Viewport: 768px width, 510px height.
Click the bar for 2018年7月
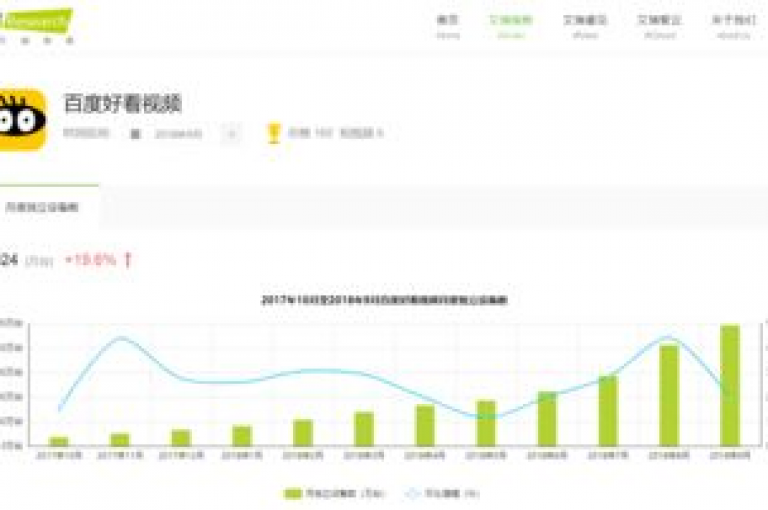(x=608, y=411)
